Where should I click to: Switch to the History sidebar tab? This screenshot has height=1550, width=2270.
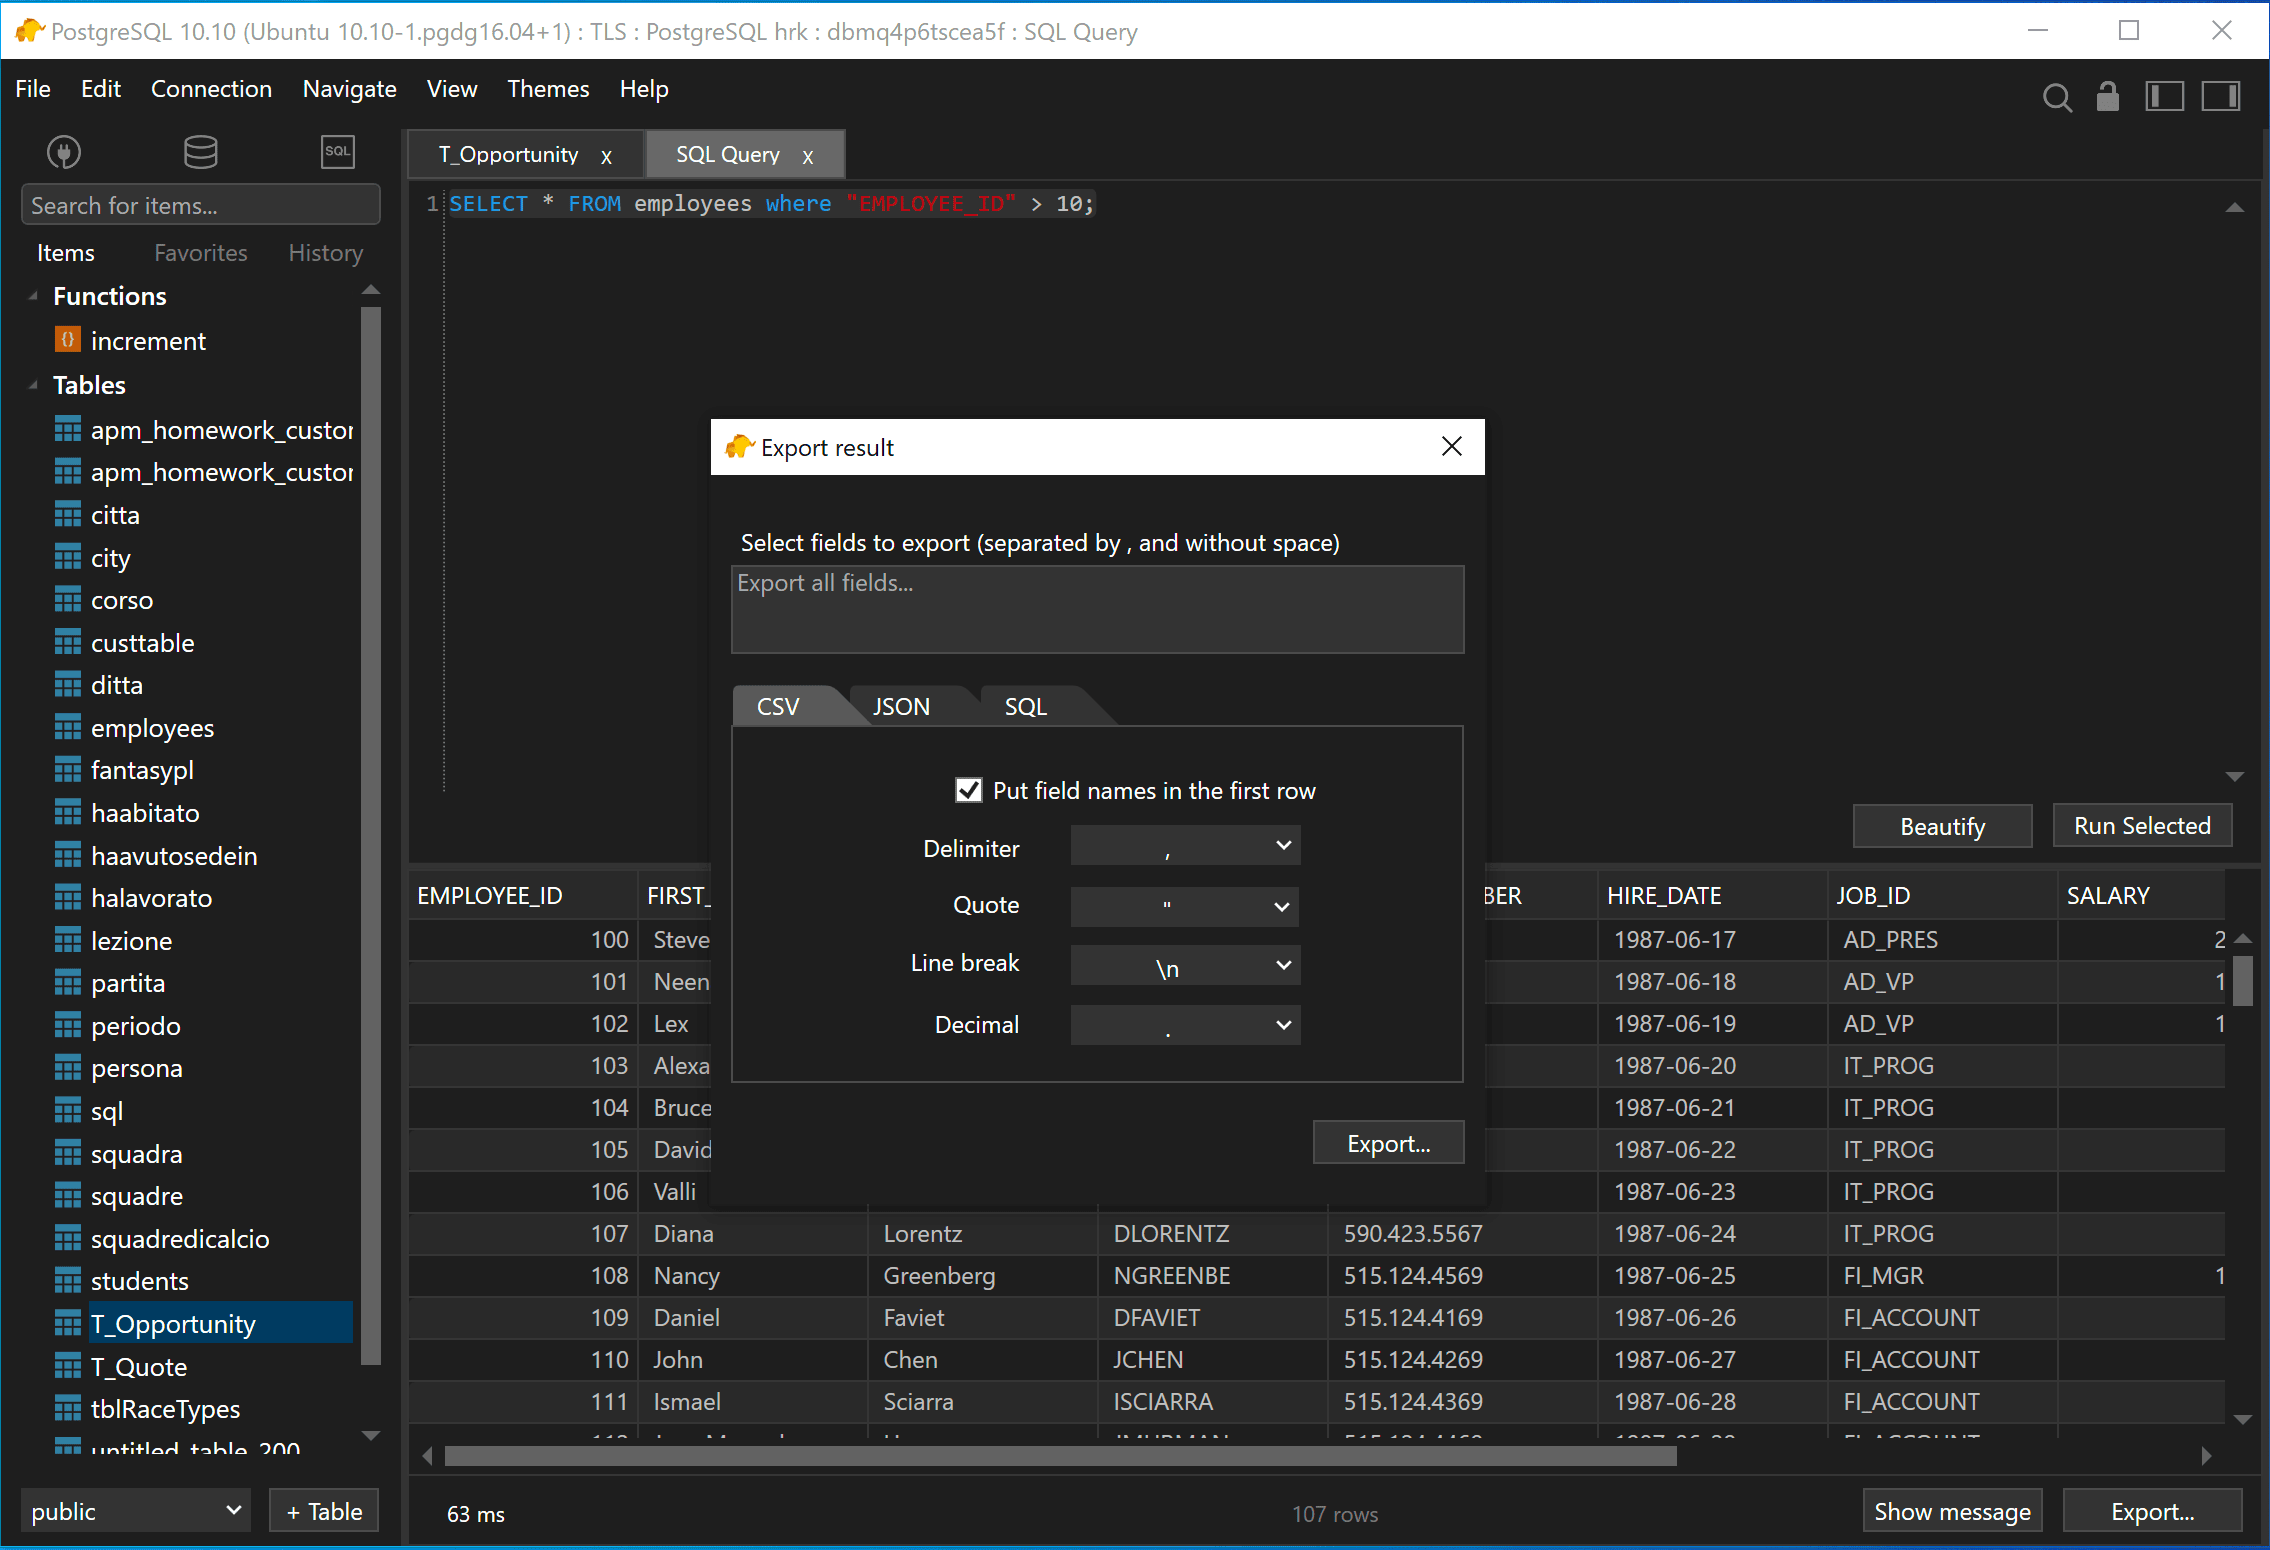pos(325,253)
